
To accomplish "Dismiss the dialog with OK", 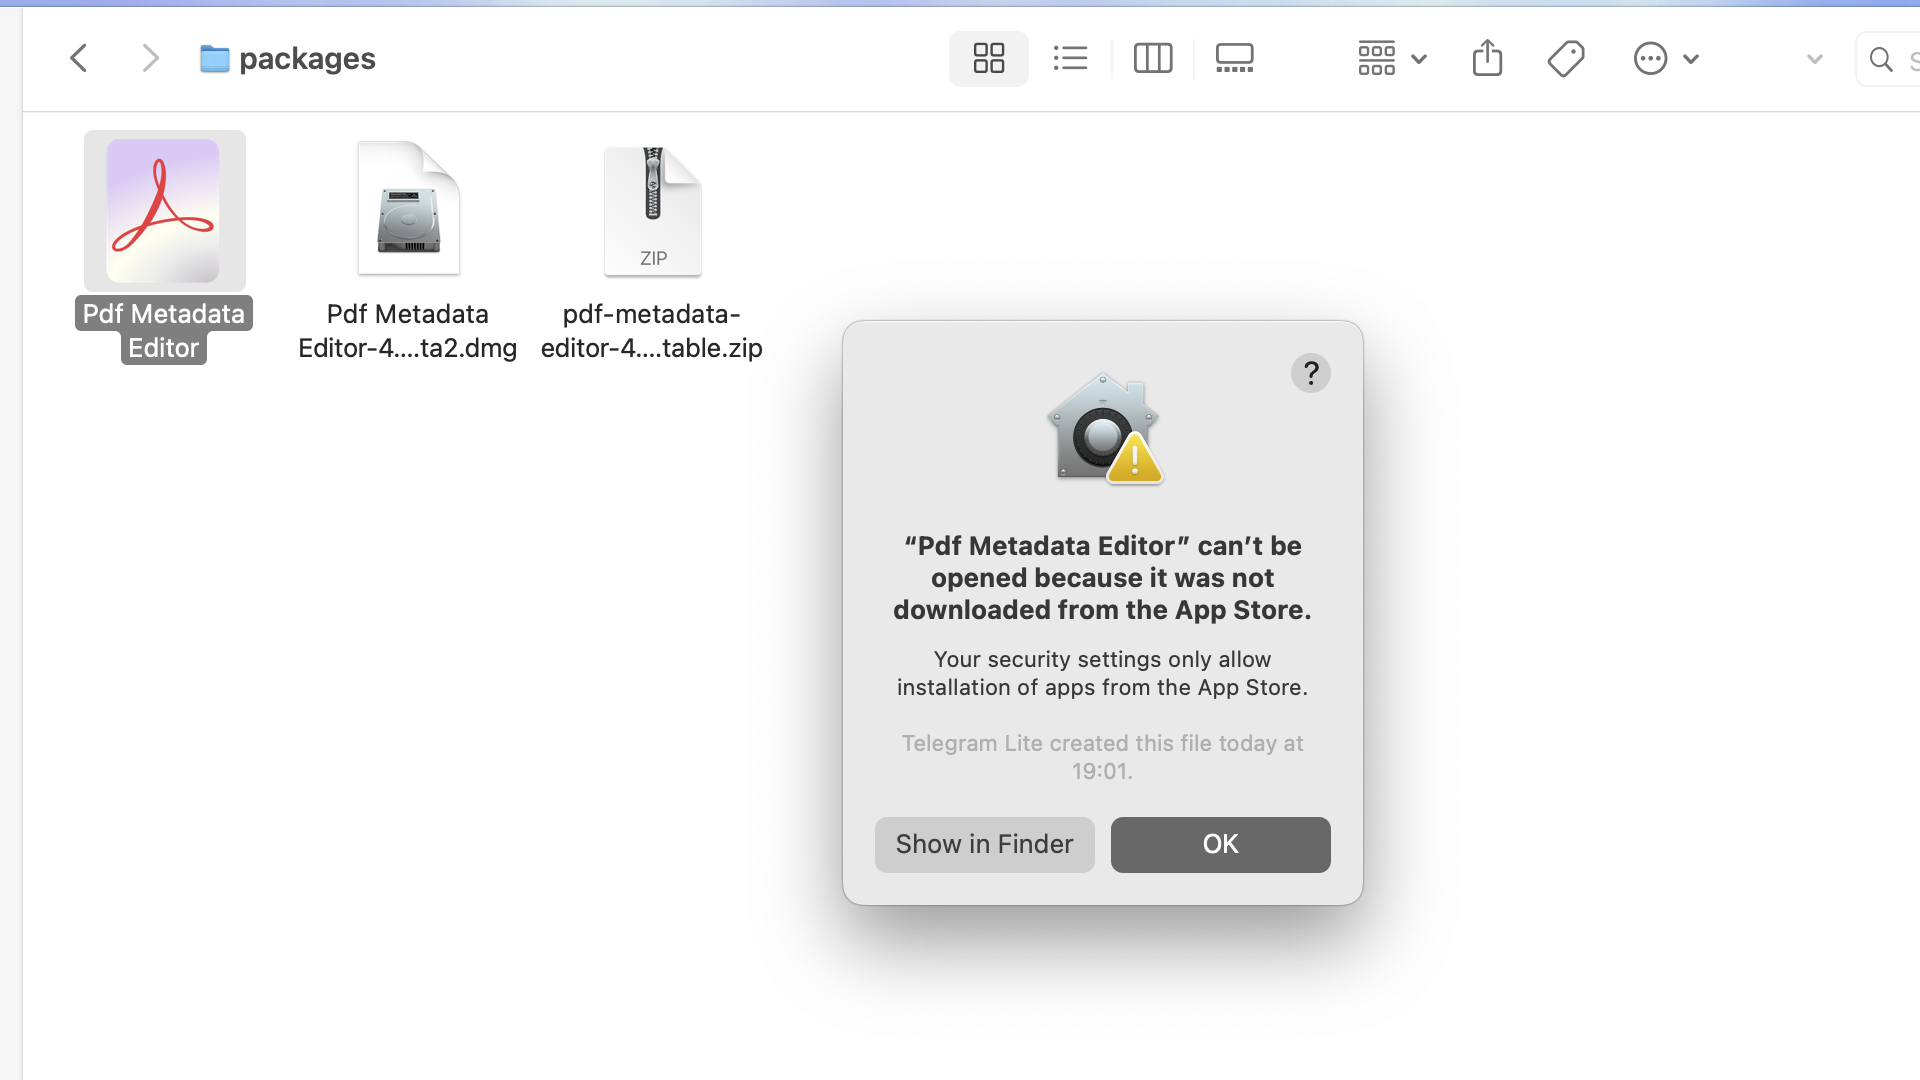I will [x=1220, y=844].
